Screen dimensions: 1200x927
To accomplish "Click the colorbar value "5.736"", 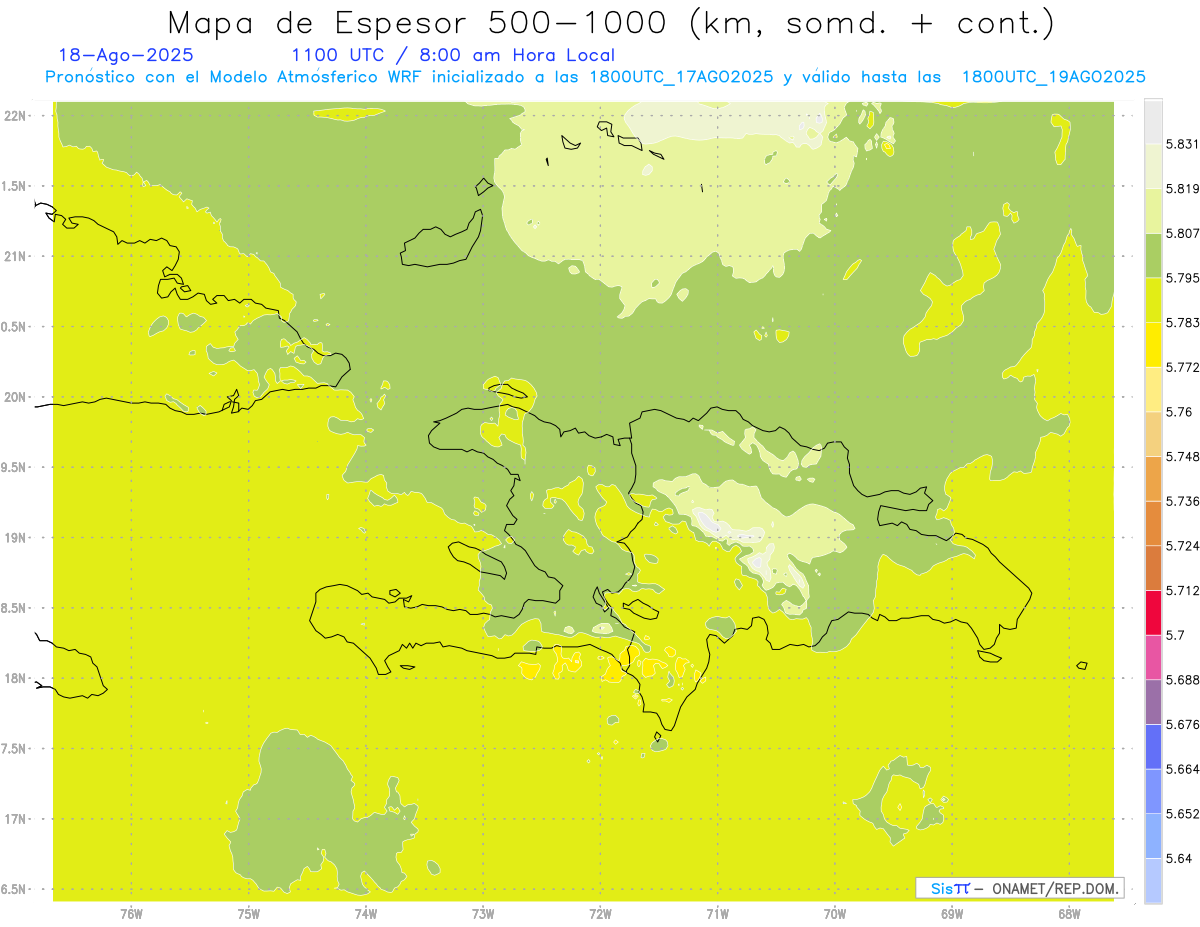I will click(x=1182, y=501).
